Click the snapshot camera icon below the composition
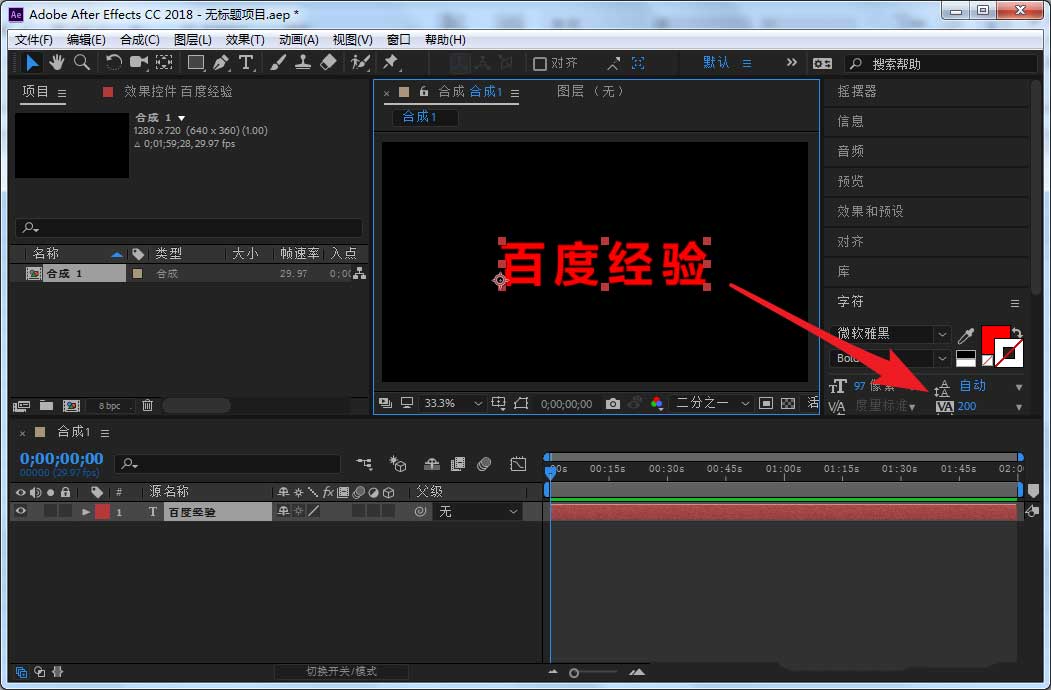 click(611, 402)
